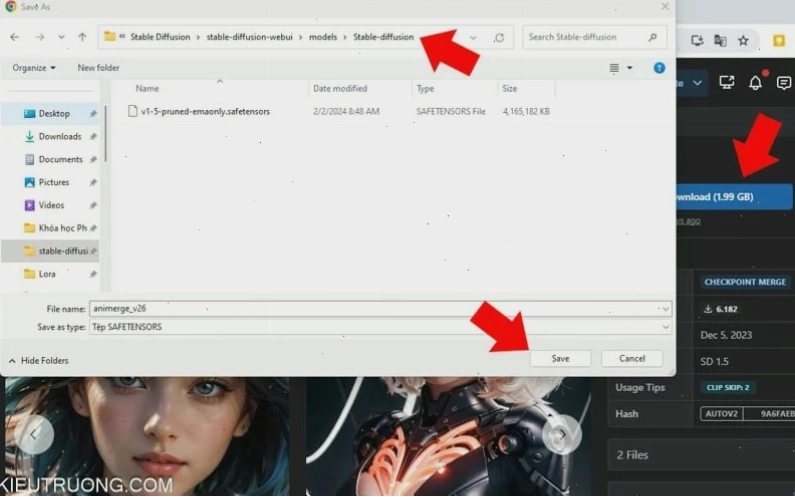795x497 pixels.
Task: Create a New folder
Action: pyautogui.click(x=98, y=67)
